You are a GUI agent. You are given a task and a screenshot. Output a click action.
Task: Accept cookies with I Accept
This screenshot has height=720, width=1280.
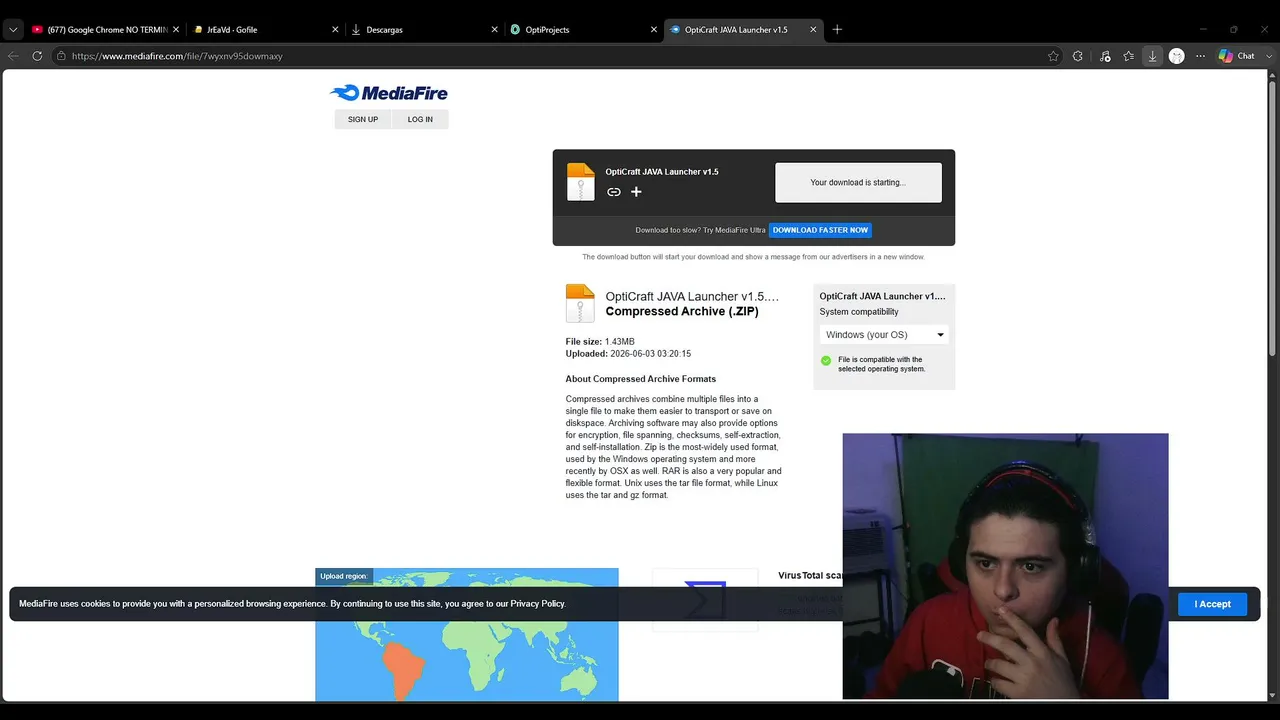(1212, 604)
